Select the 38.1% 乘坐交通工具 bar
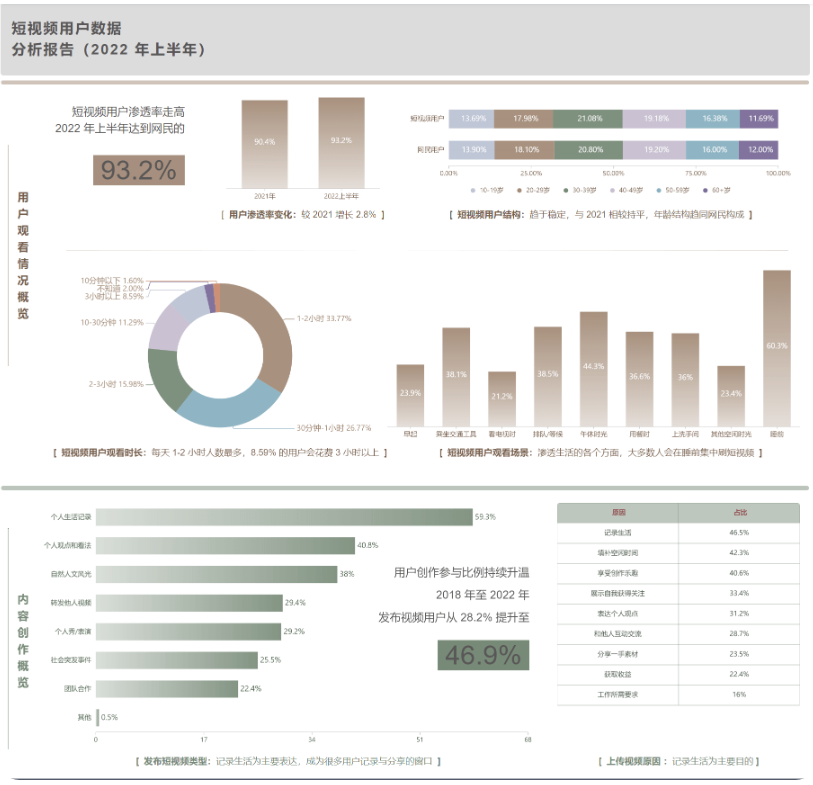 [x=456, y=377]
